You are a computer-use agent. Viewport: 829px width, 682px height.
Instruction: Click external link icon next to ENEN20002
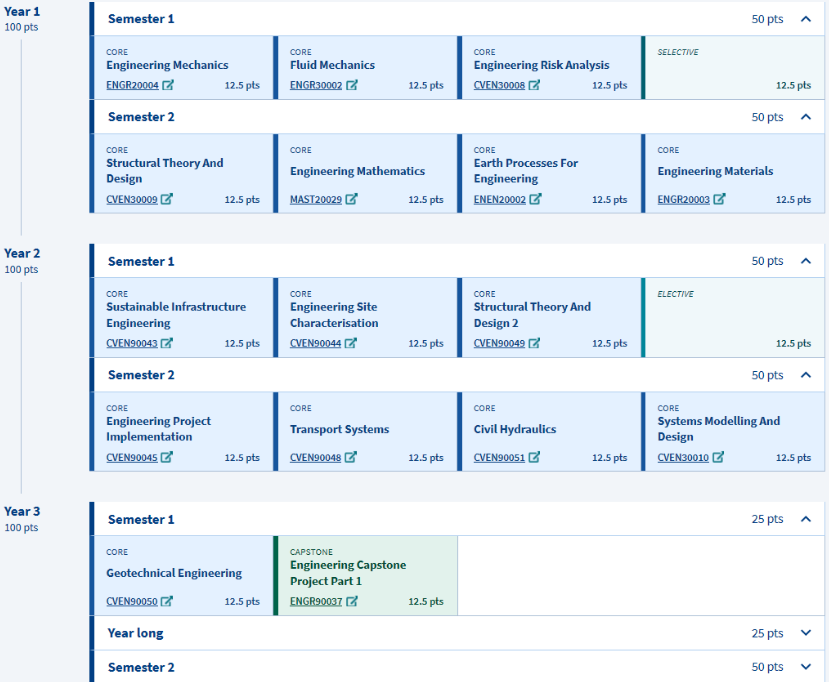point(535,199)
